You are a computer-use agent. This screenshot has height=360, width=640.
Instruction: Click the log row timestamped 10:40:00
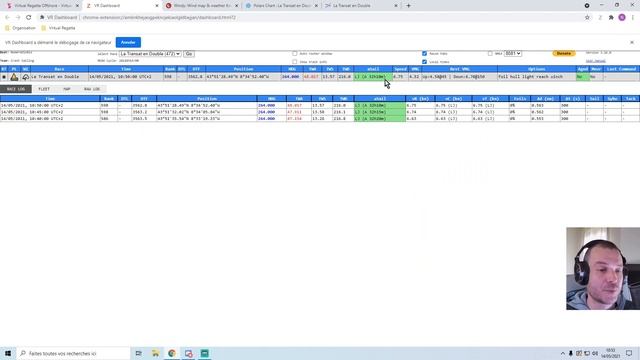pos(320,118)
